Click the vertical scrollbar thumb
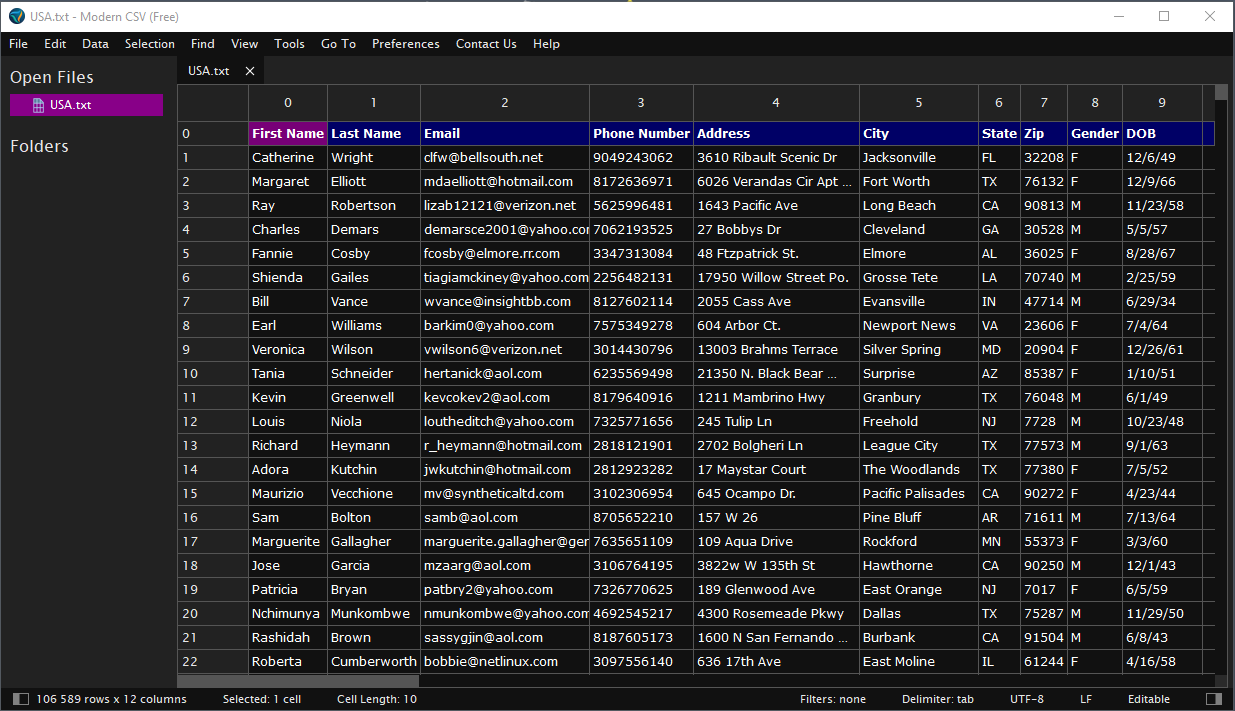The image size is (1235, 711). pyautogui.click(x=1221, y=93)
